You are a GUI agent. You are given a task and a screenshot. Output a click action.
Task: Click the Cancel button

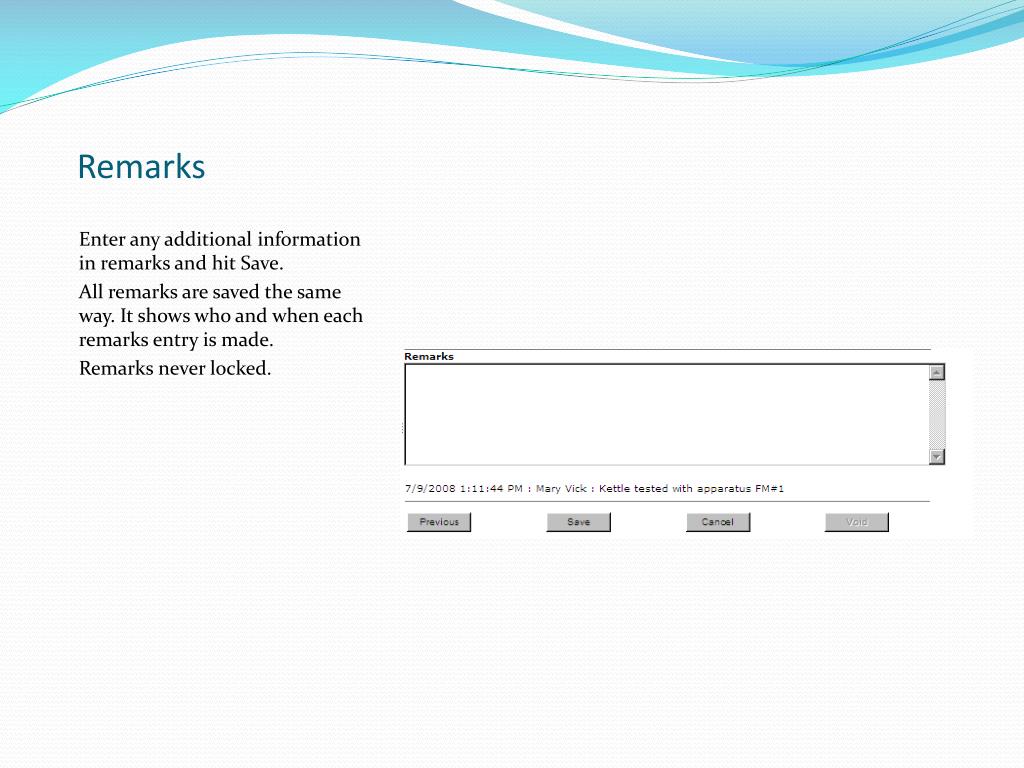[x=718, y=522]
